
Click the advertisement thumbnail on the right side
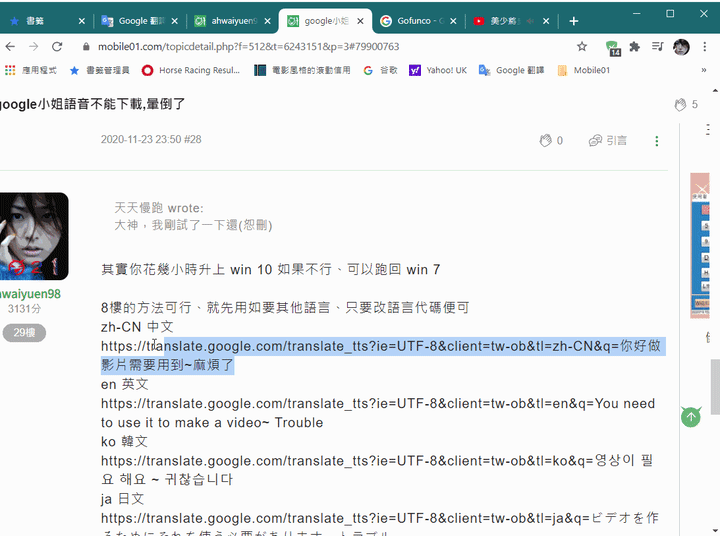[x=700, y=245]
